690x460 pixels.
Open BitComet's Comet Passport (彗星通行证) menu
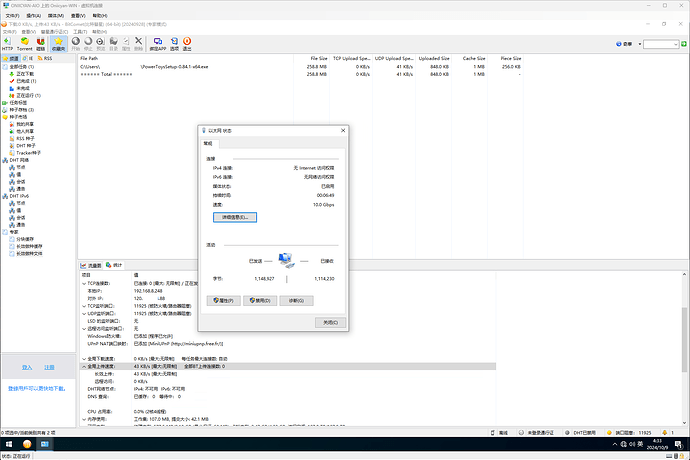point(54,32)
